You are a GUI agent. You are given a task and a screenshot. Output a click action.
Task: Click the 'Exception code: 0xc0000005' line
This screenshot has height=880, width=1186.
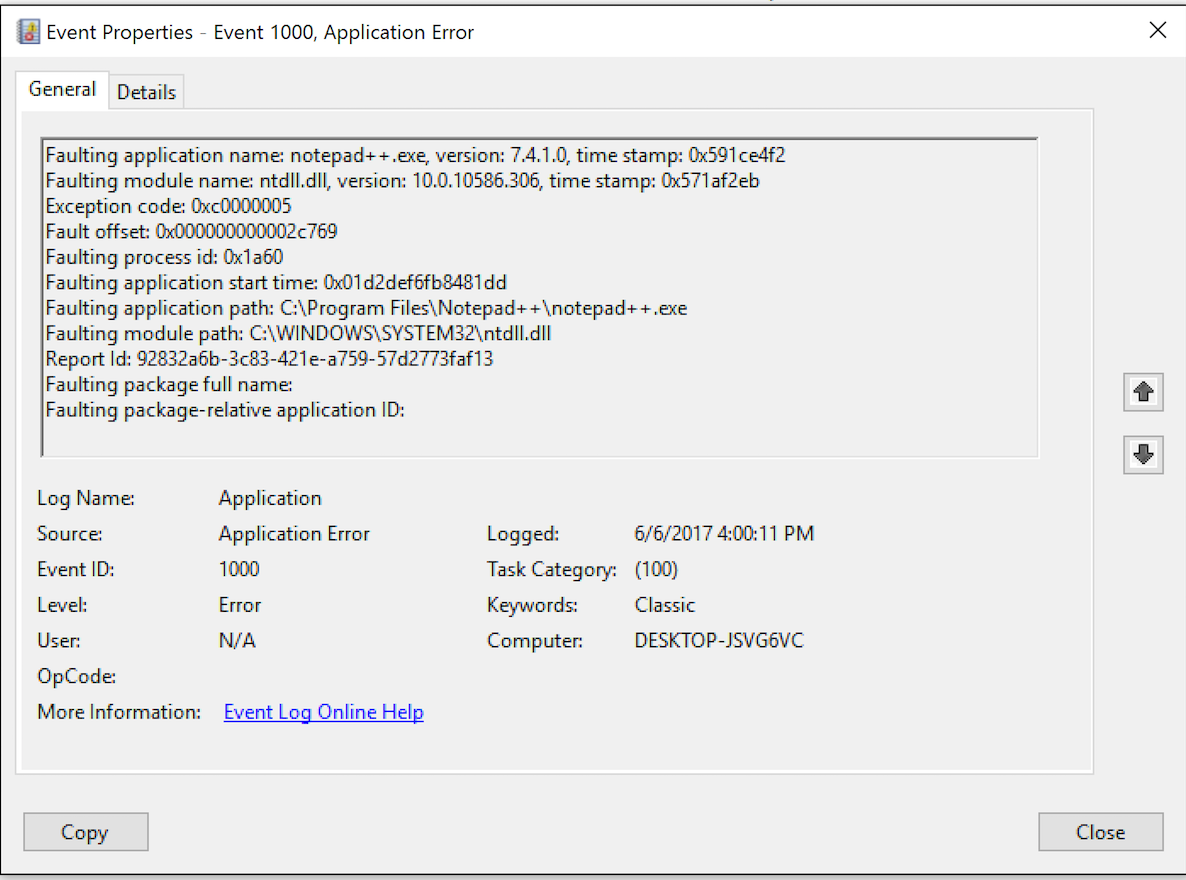tap(168, 206)
